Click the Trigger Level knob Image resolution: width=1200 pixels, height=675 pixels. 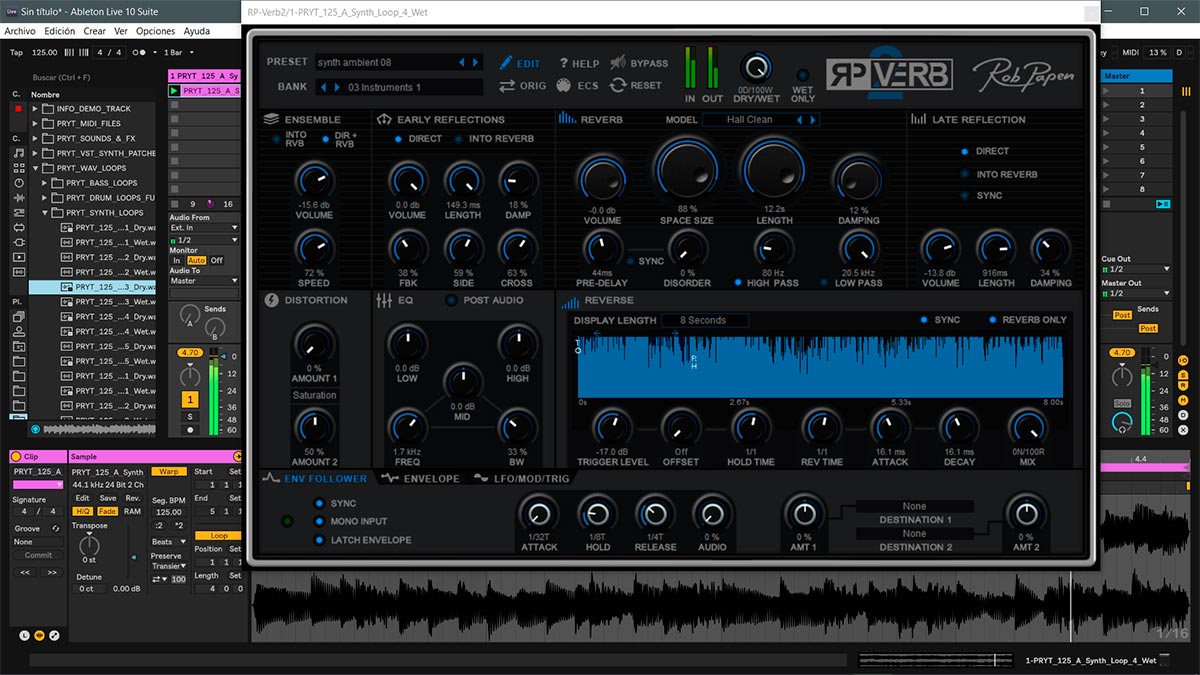pos(613,428)
